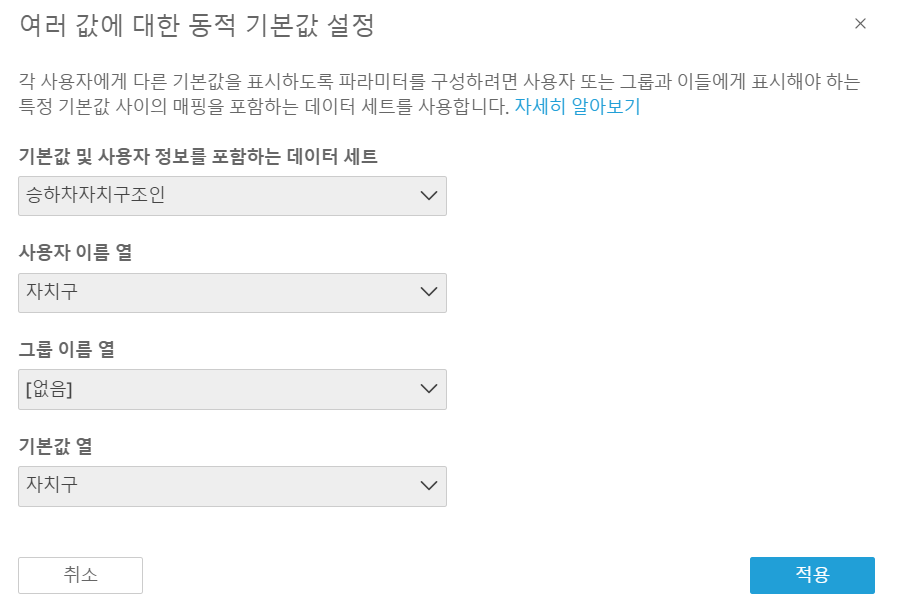The image size is (911, 608).
Task: Open the 자세히 알아보기 link
Action: (x=577, y=106)
